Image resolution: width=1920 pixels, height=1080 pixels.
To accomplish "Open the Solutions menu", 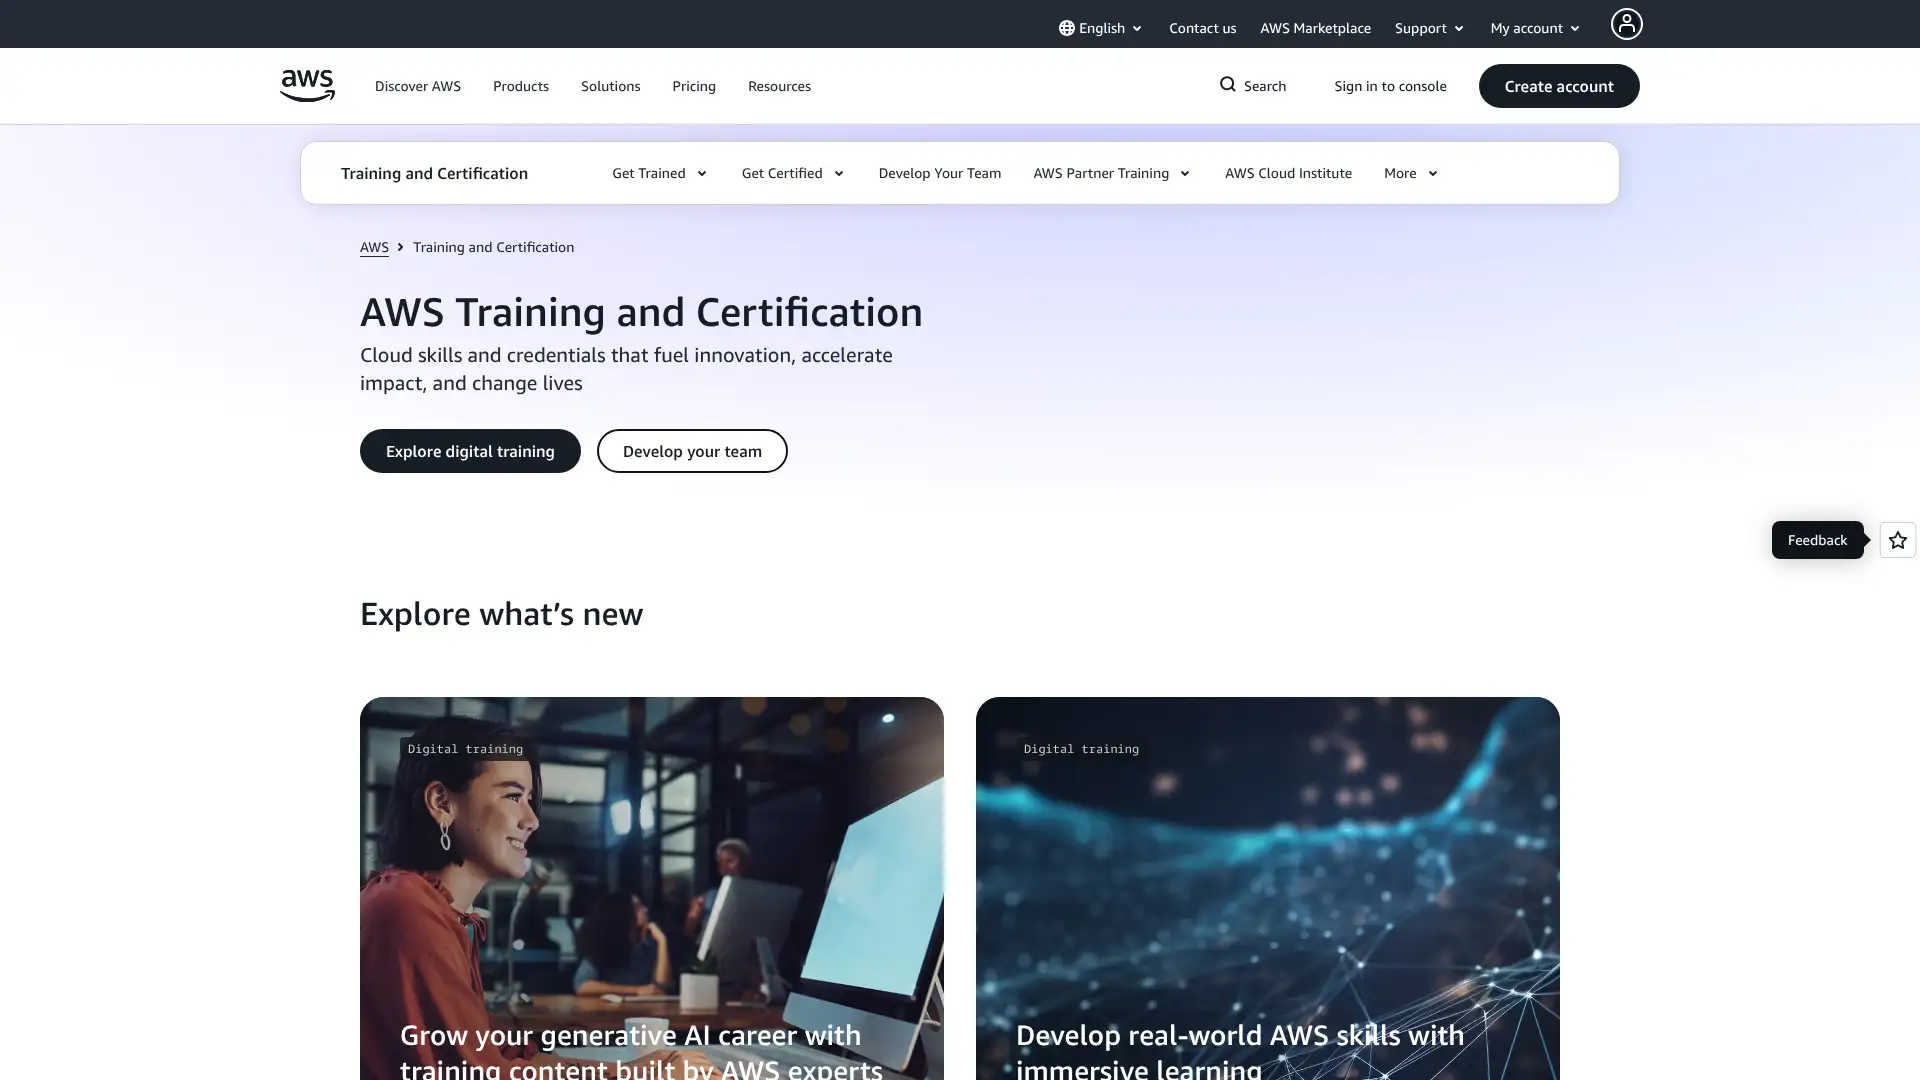I will point(610,86).
